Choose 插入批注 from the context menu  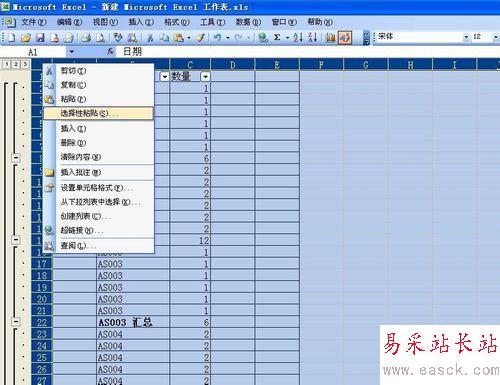click(99, 172)
